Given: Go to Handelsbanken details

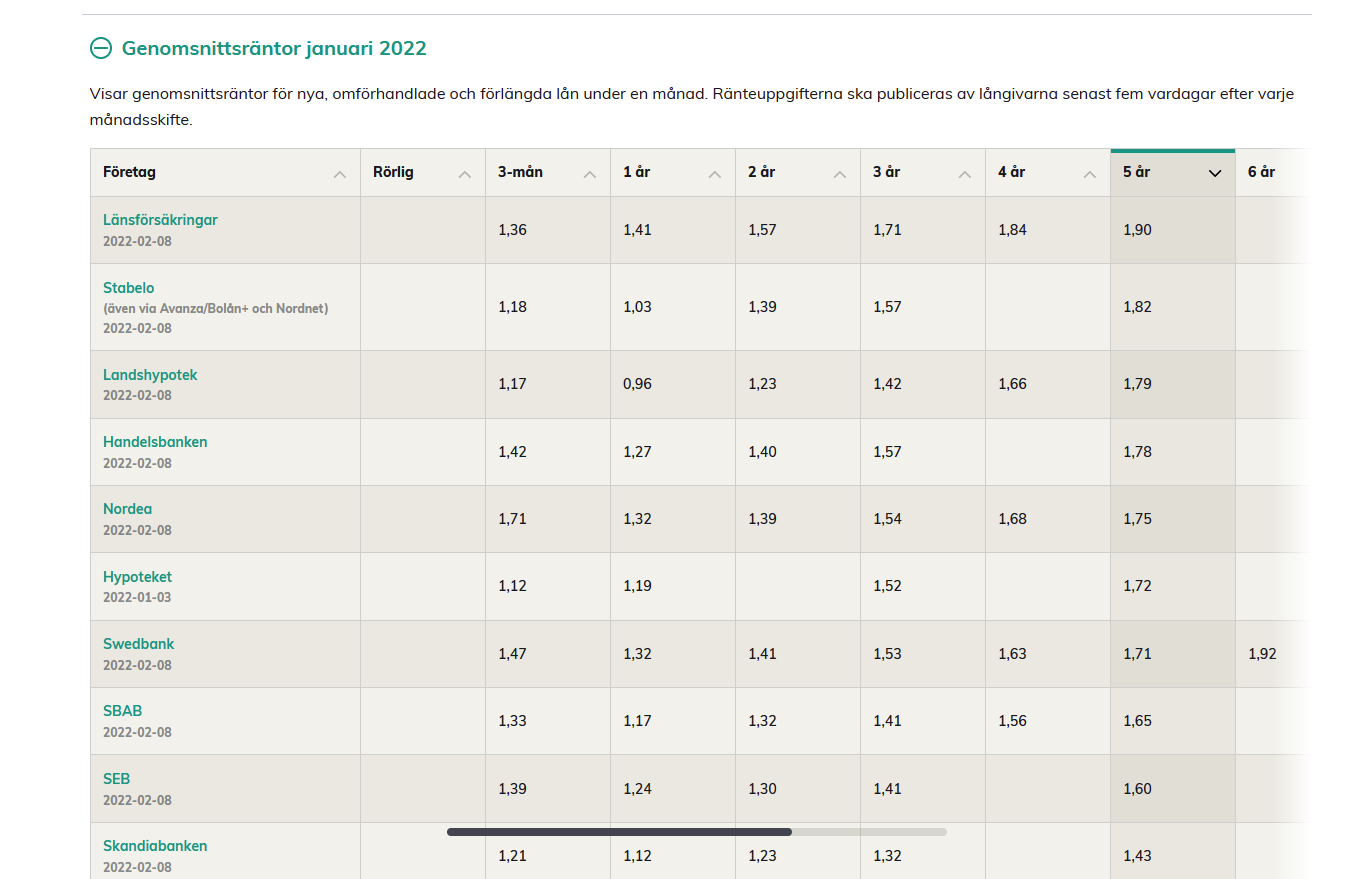Looking at the screenshot, I should [x=155, y=442].
